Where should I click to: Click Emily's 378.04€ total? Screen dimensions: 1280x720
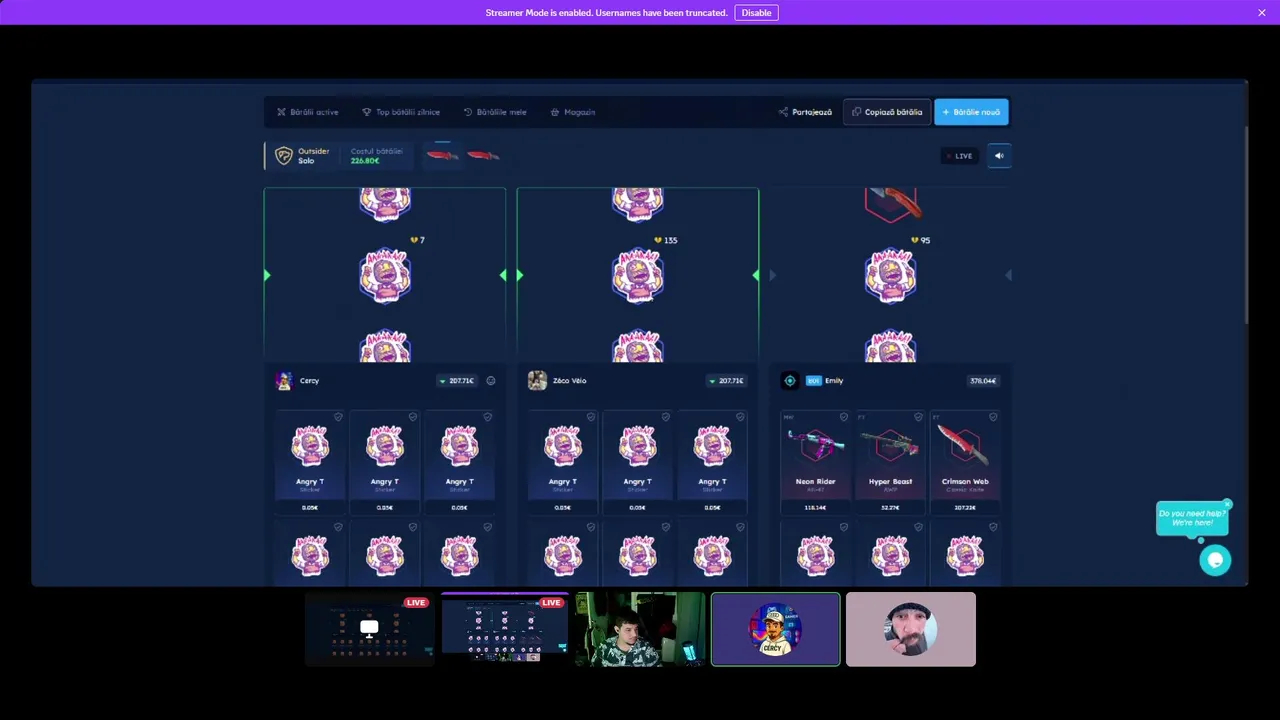tap(983, 381)
